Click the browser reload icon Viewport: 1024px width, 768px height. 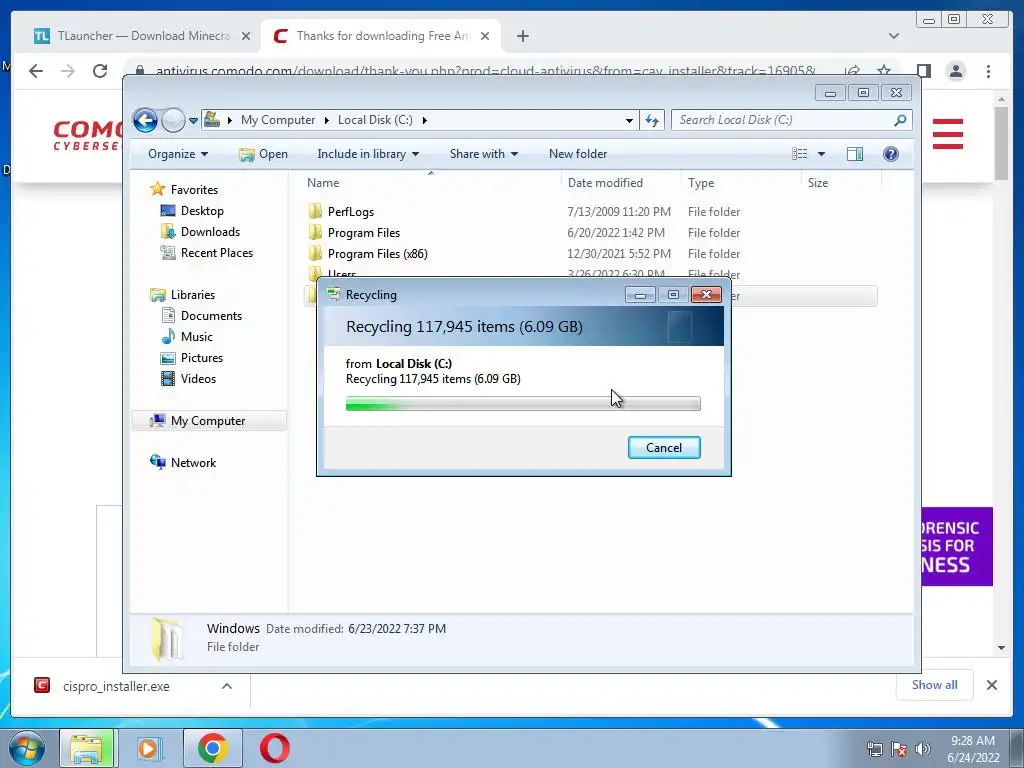click(100, 71)
